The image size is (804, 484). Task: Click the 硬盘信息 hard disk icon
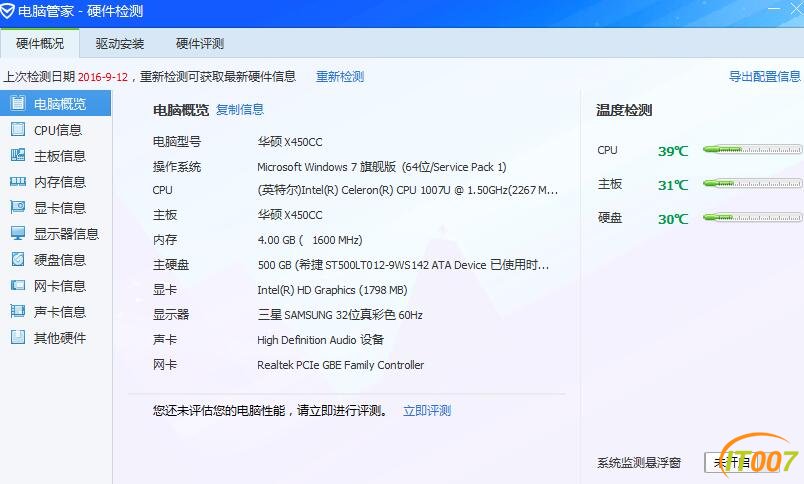[x=17, y=259]
